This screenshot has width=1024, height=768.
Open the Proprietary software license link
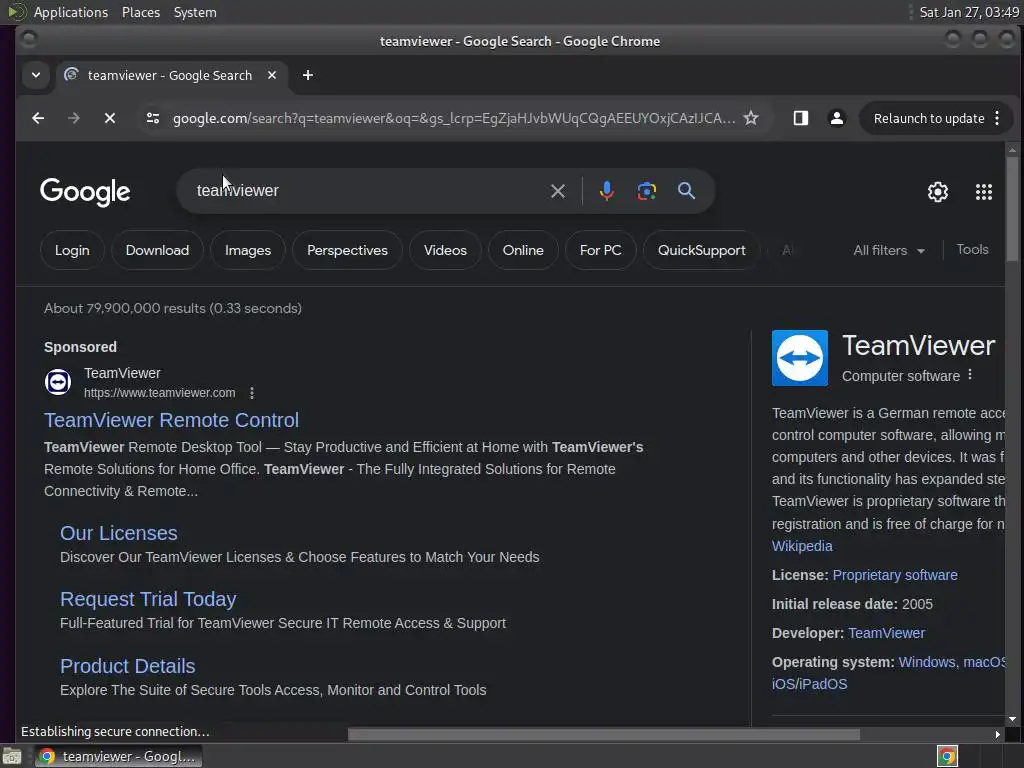895,575
